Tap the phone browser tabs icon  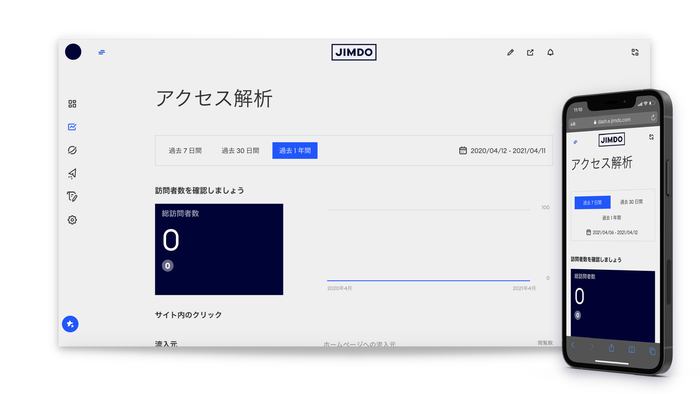click(x=652, y=352)
